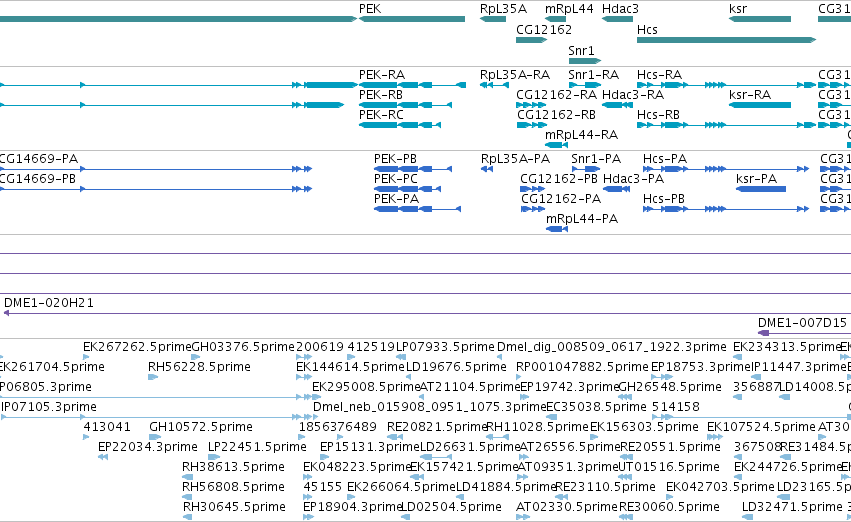Select the ksr-PA protein label
The image size is (851, 522).
tap(757, 179)
